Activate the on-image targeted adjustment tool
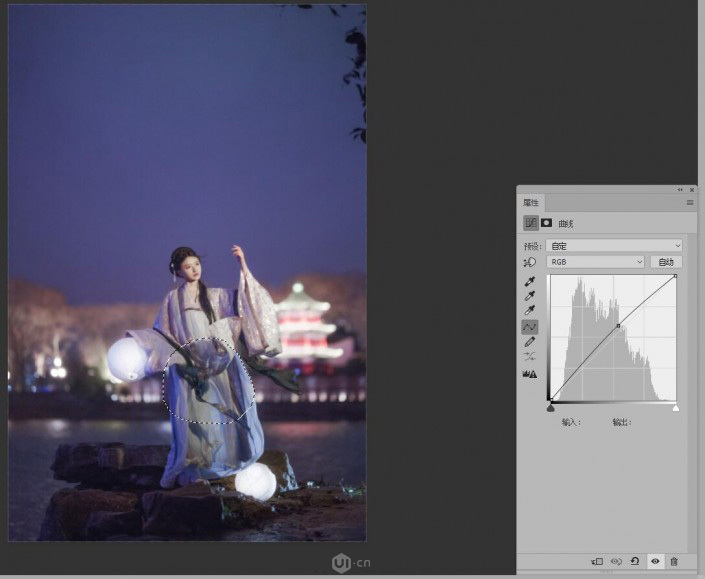This screenshot has height=579, width=705. [529, 262]
